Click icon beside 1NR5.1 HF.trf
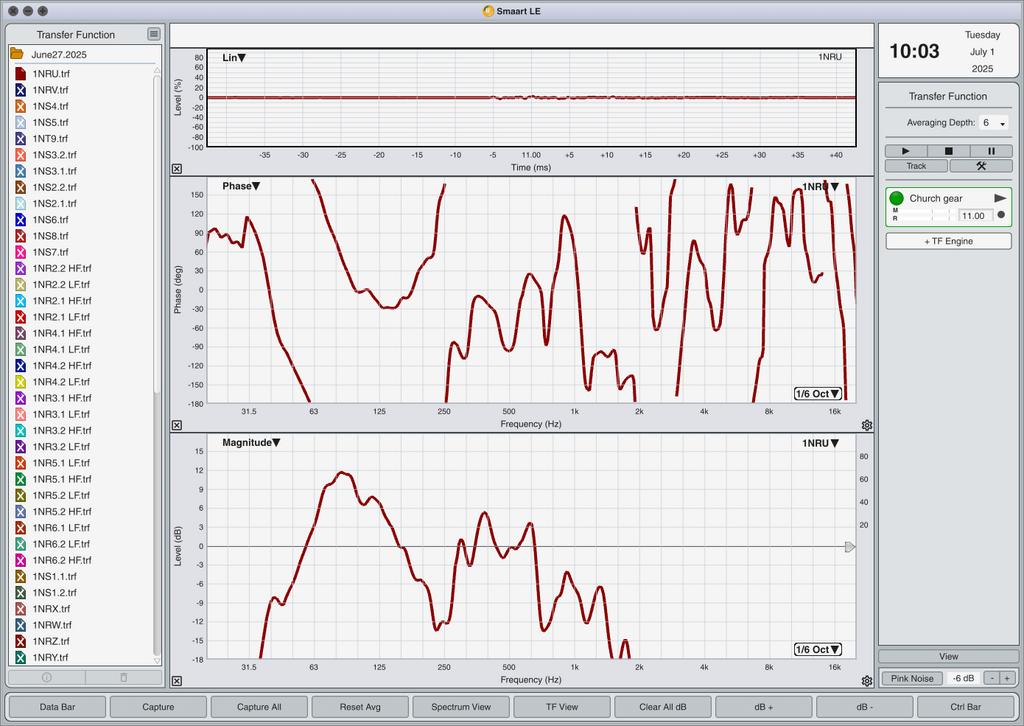Screen dimensions: 1024x726 click(20, 479)
